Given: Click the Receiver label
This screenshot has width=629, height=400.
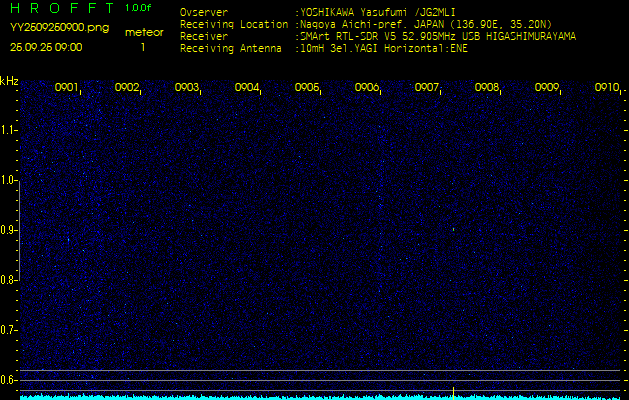Looking at the screenshot, I should point(204,37).
